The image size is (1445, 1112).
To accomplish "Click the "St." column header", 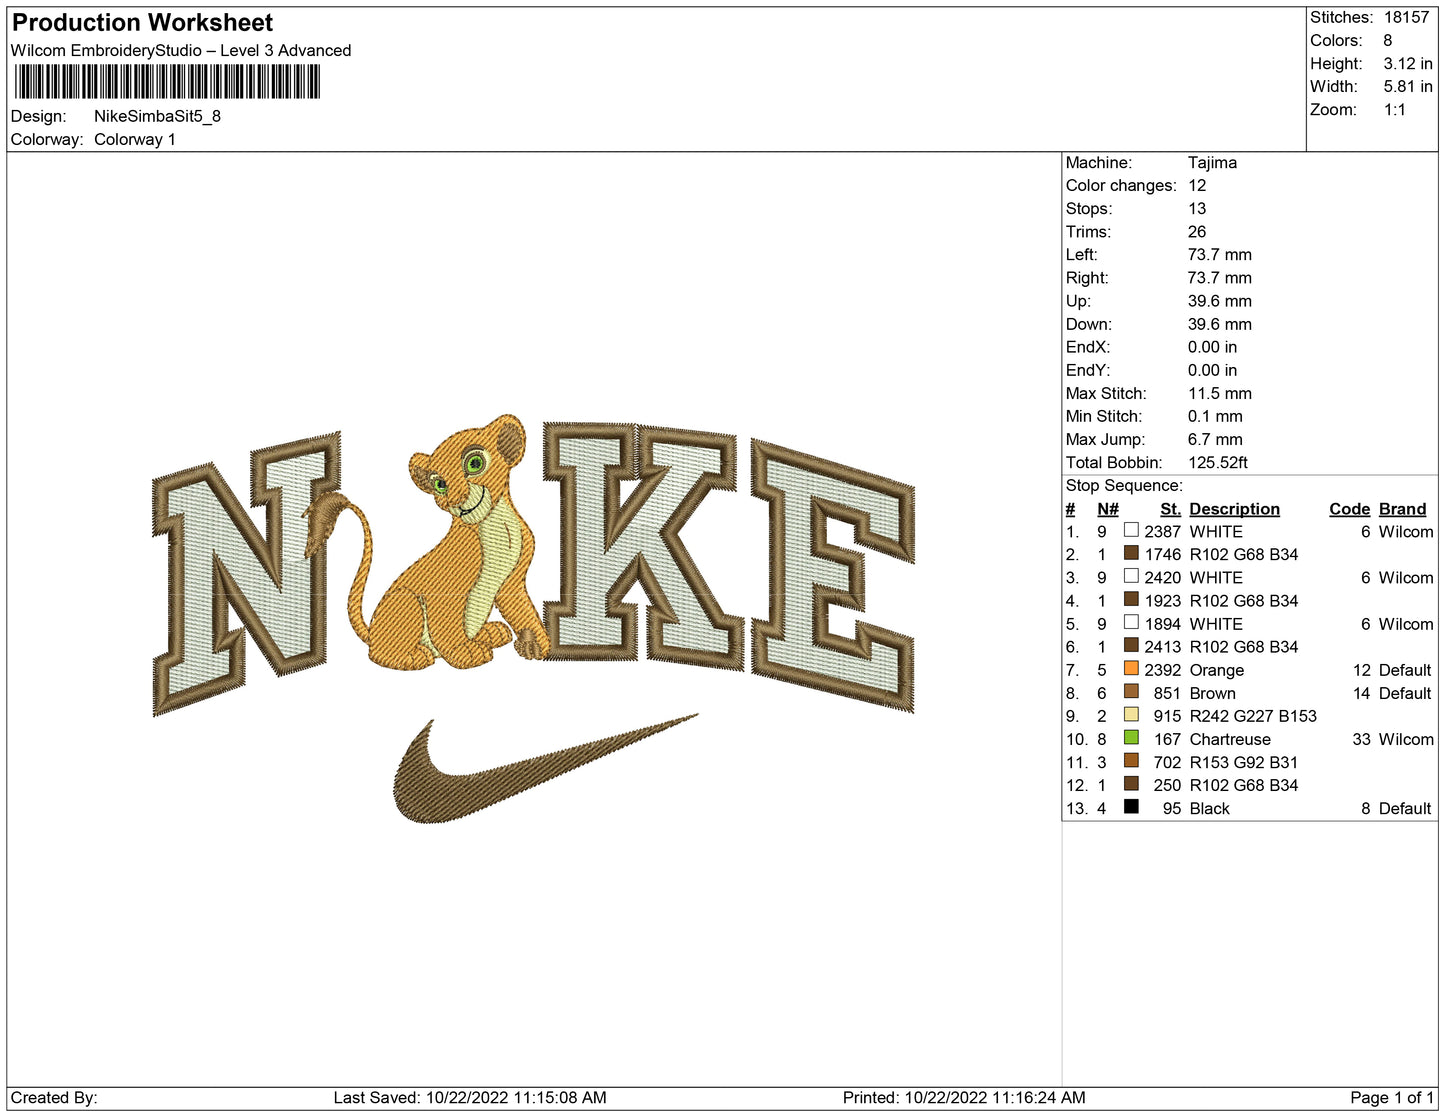I will click(x=1170, y=509).
